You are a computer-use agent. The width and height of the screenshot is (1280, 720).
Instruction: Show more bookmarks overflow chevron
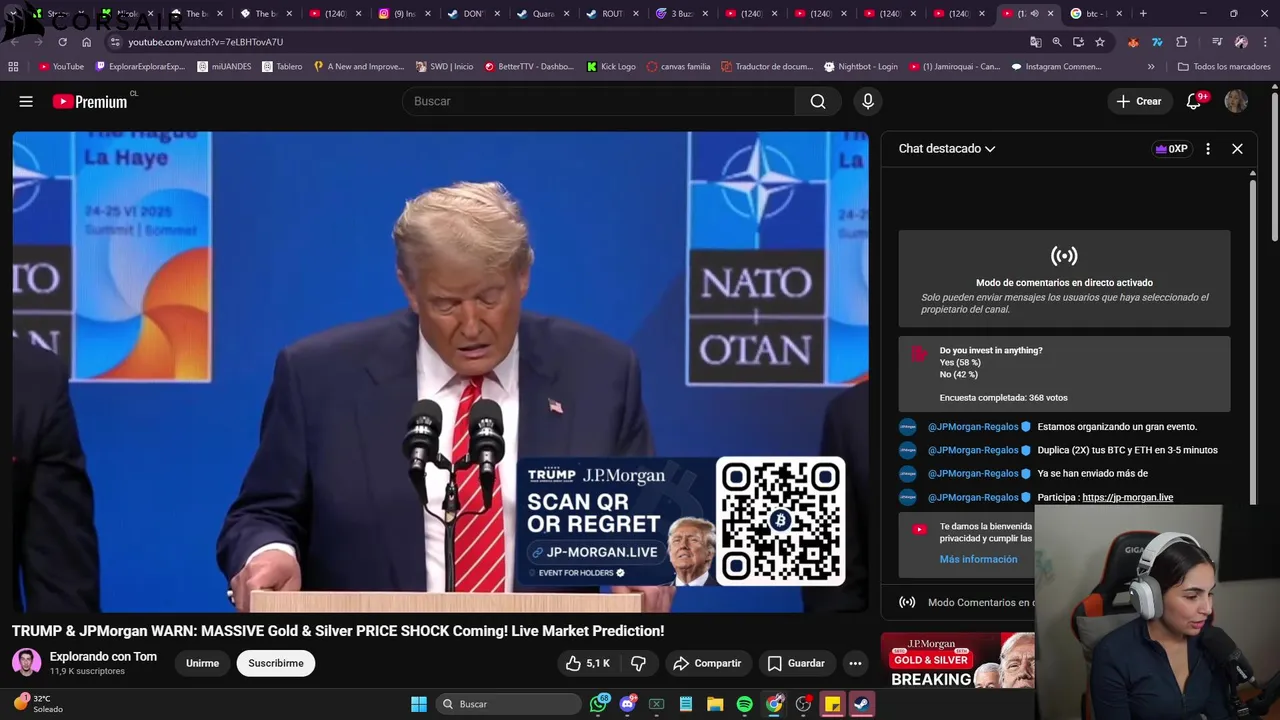(x=1151, y=67)
